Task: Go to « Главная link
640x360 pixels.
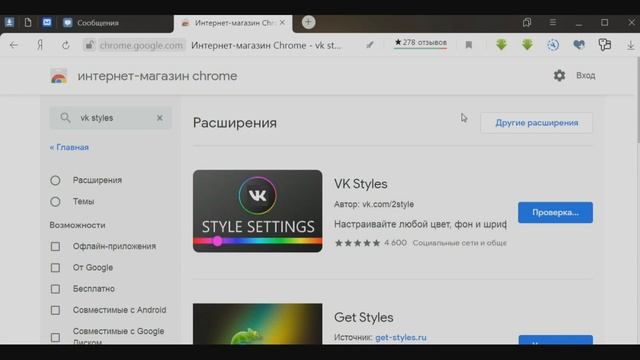Action: (x=69, y=147)
